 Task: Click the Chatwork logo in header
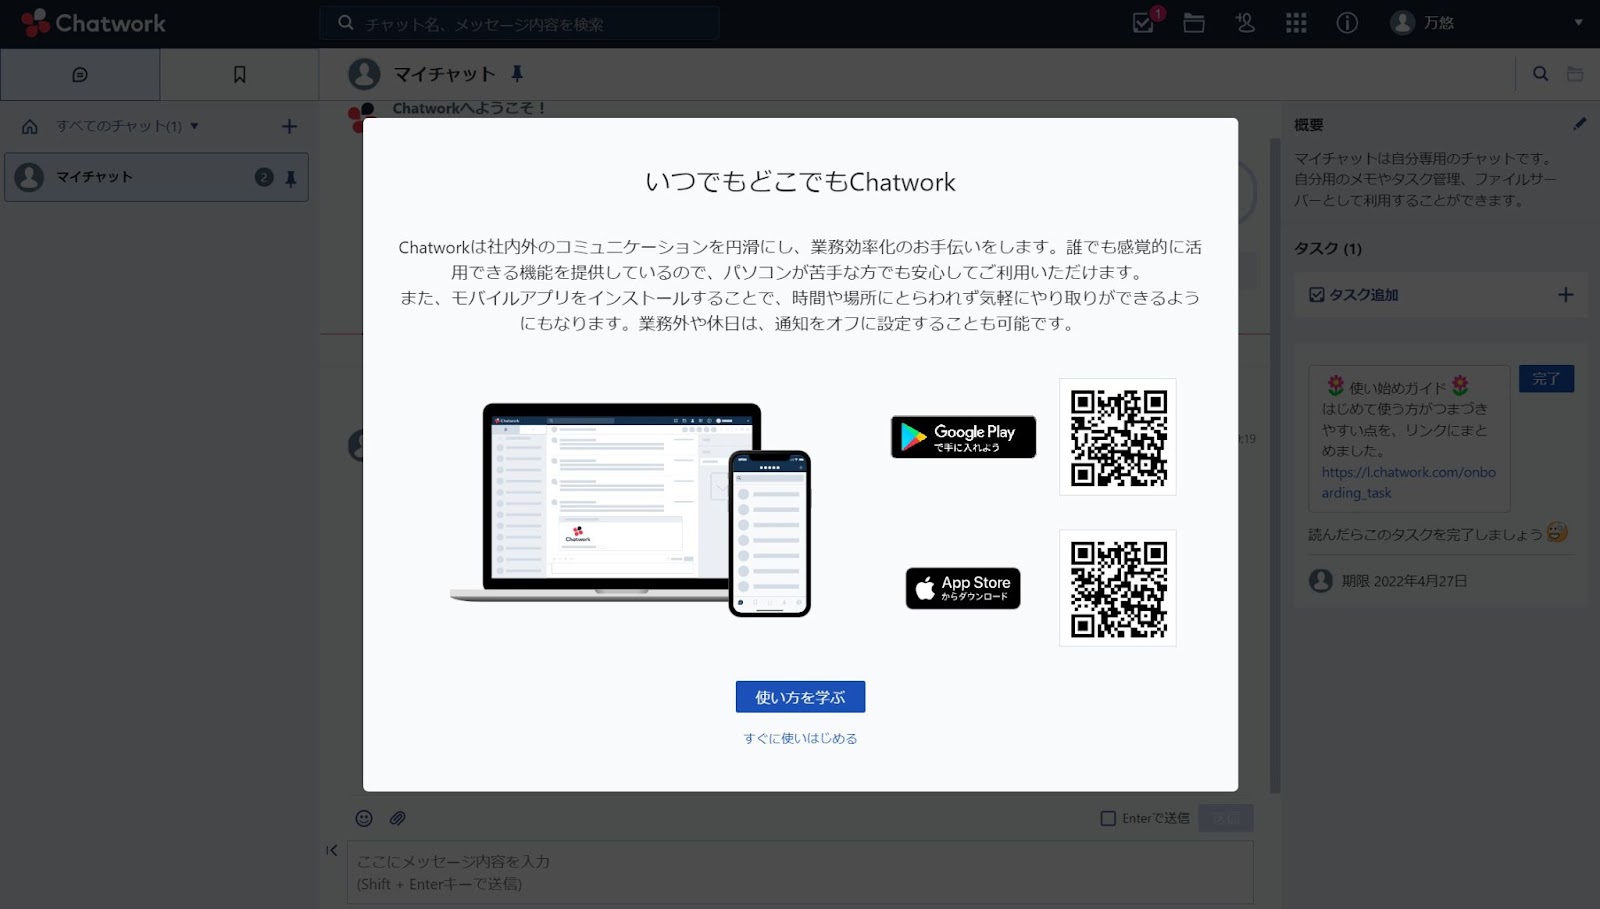click(x=93, y=23)
